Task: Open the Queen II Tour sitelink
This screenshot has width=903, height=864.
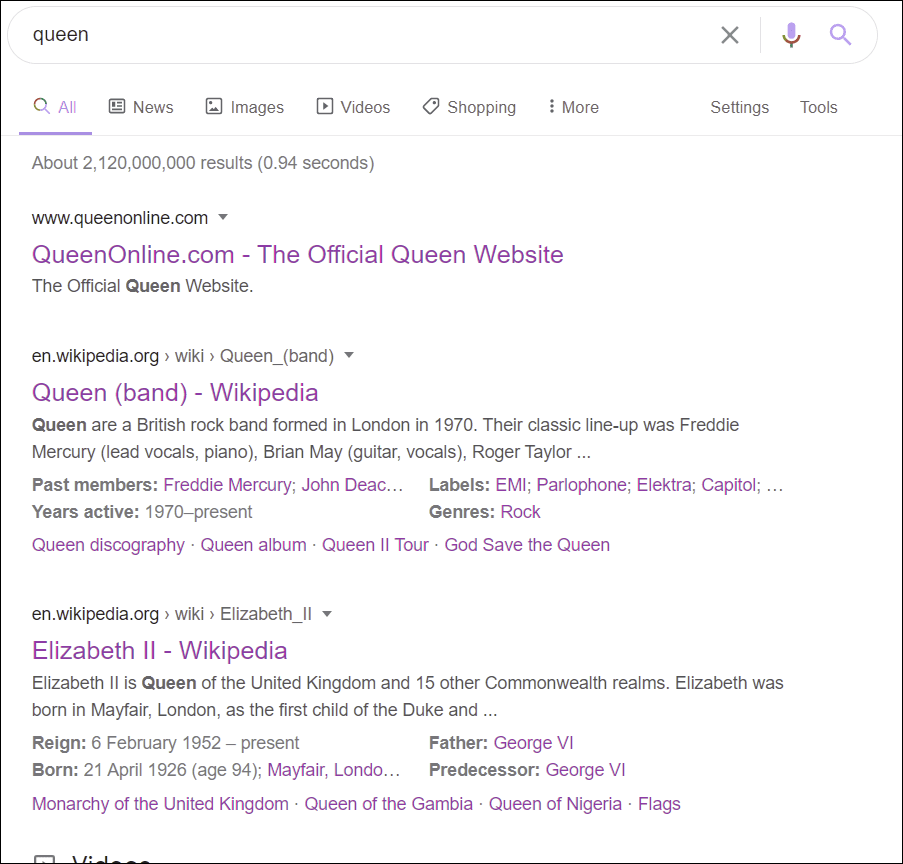Action: (375, 544)
